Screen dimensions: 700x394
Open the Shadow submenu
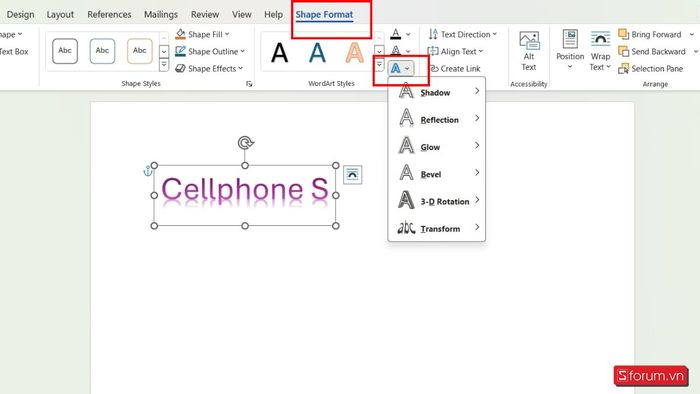pyautogui.click(x=437, y=92)
